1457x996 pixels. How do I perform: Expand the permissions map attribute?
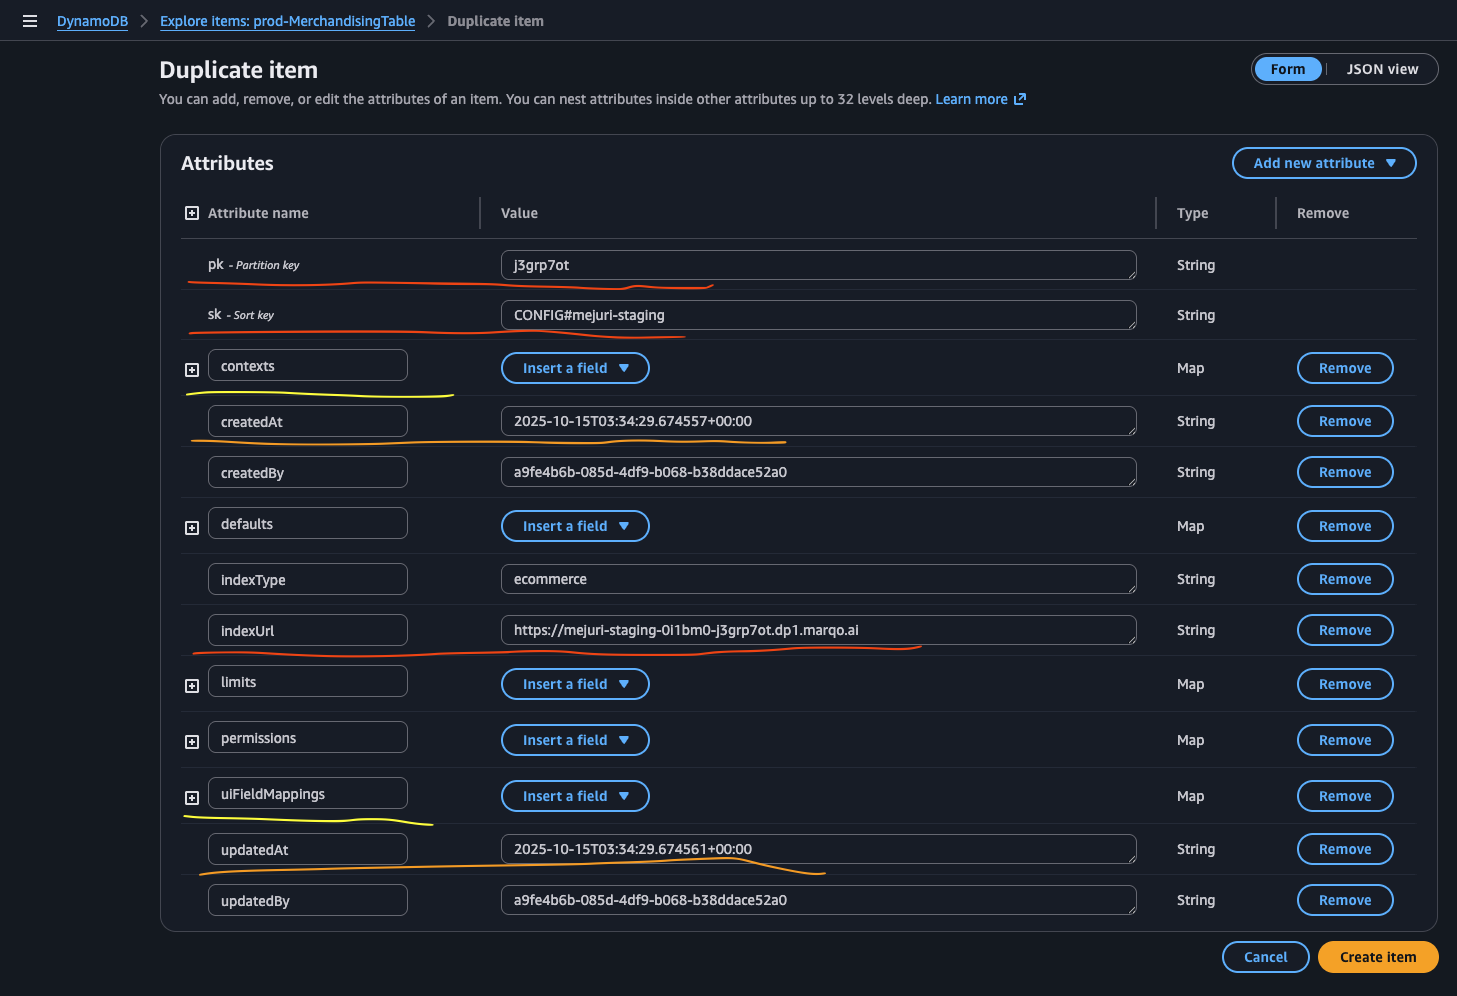coord(192,742)
